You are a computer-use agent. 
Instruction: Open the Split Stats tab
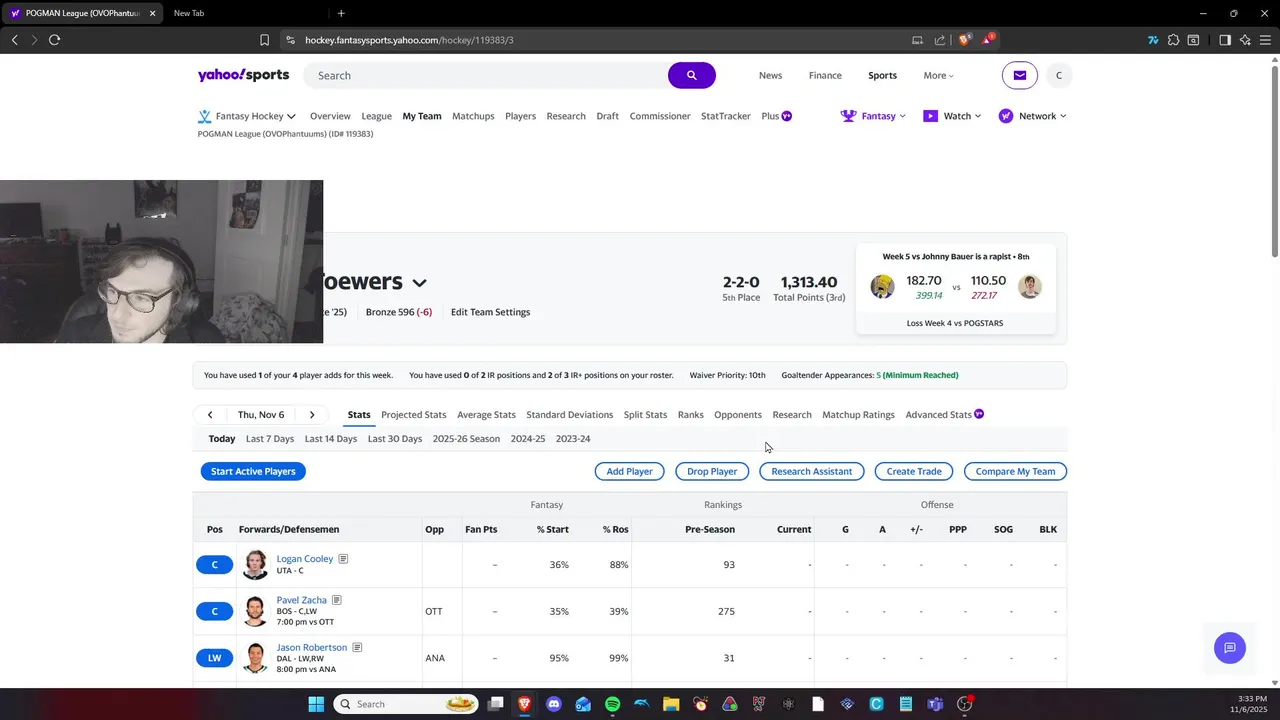tap(645, 415)
